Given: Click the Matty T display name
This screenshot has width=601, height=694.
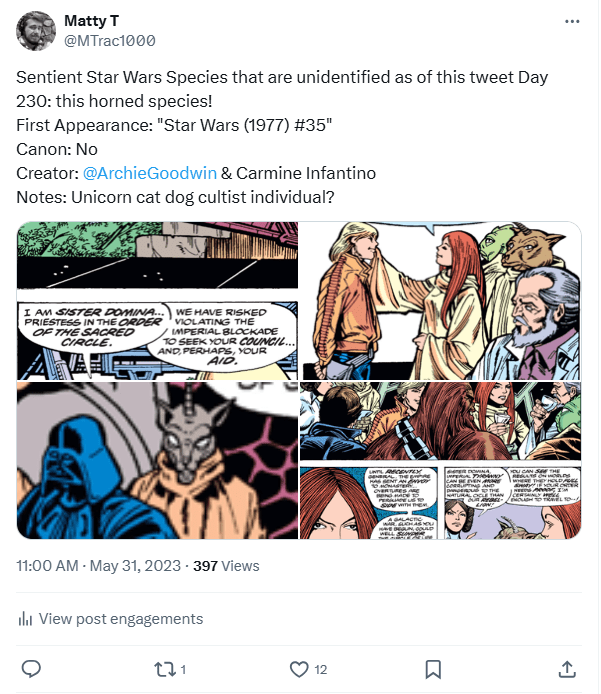Looking at the screenshot, I should [90, 21].
